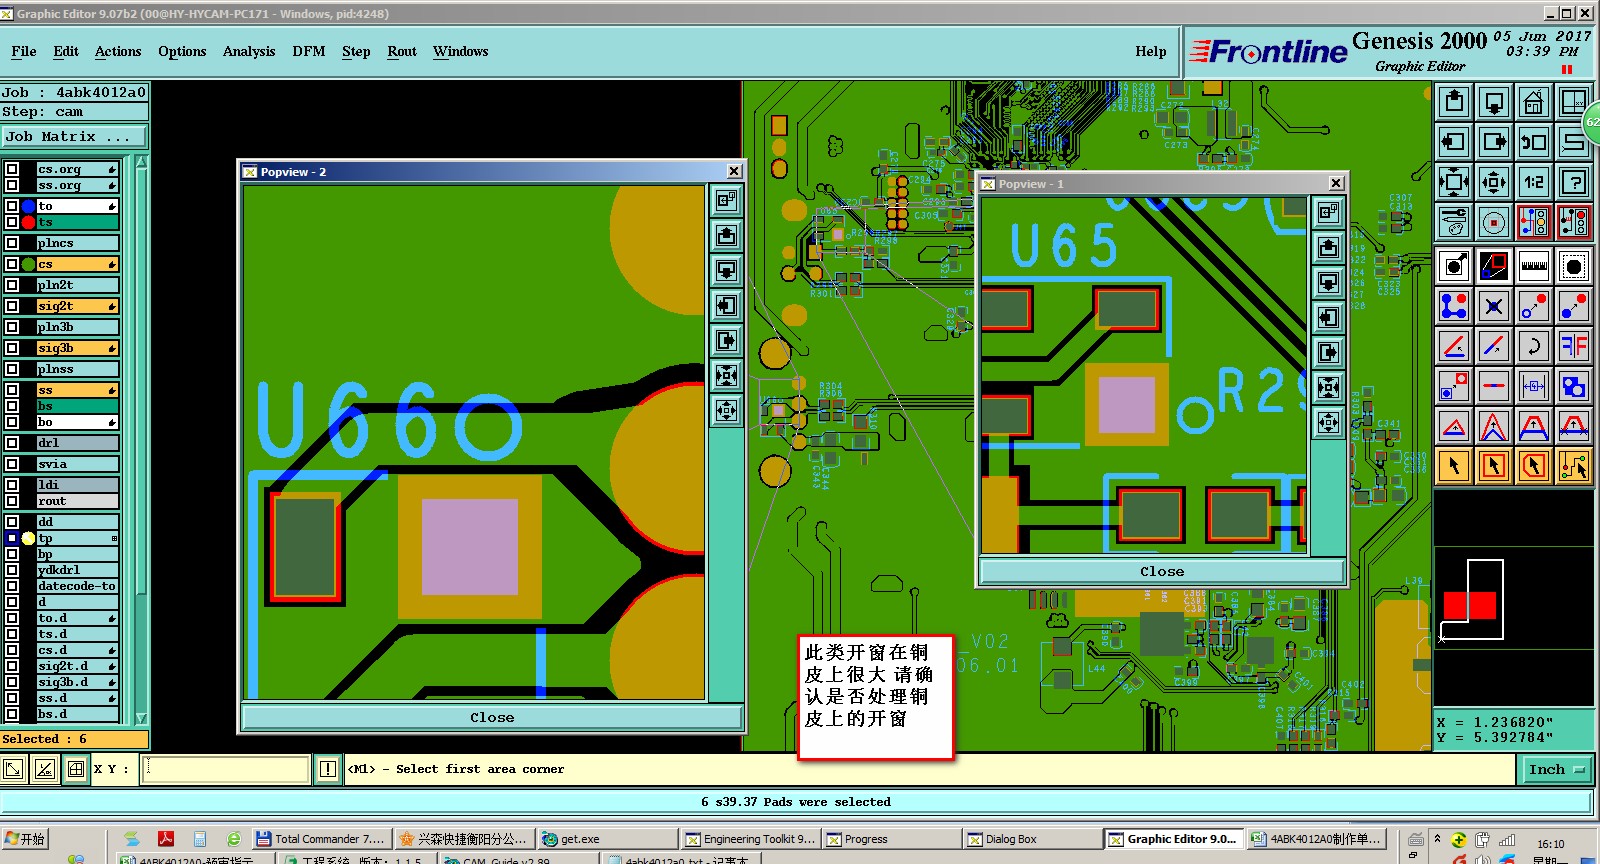This screenshot has width=1600, height=864.
Task: Select the plain arrow selection pointer tool
Action: click(1454, 466)
